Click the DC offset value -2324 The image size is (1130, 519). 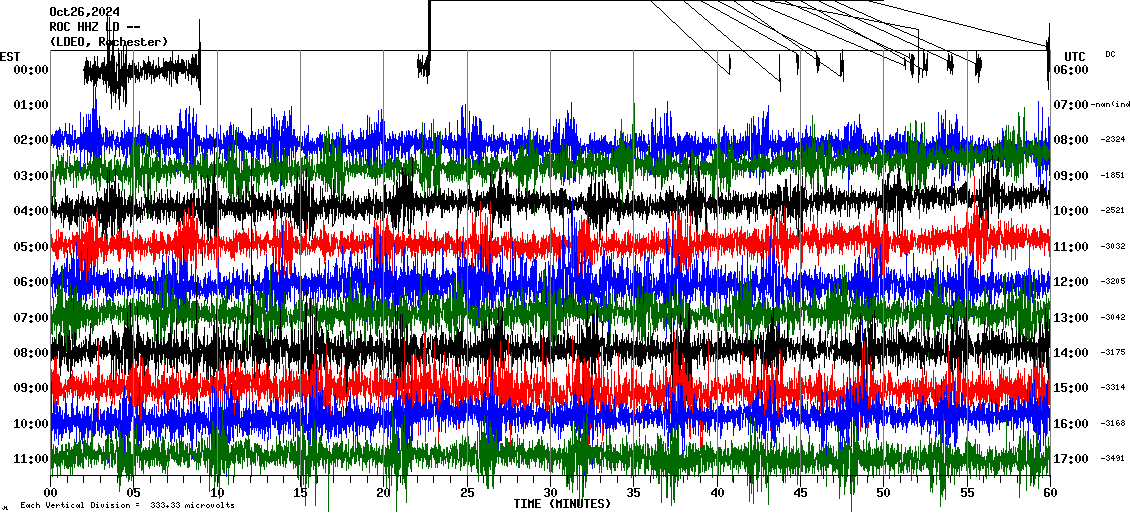(x=1111, y=140)
